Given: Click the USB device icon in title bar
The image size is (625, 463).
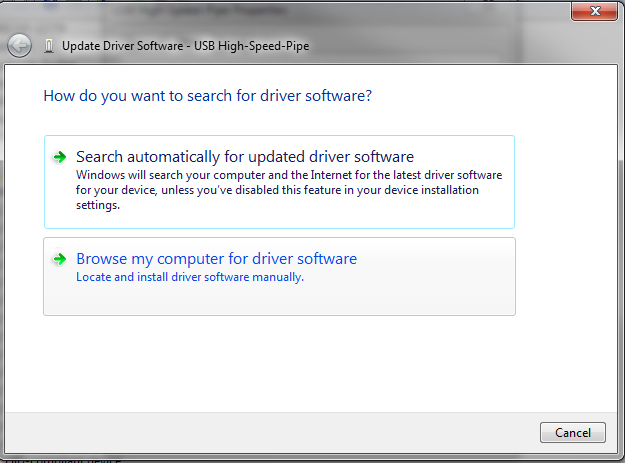Looking at the screenshot, I should click(50, 45).
